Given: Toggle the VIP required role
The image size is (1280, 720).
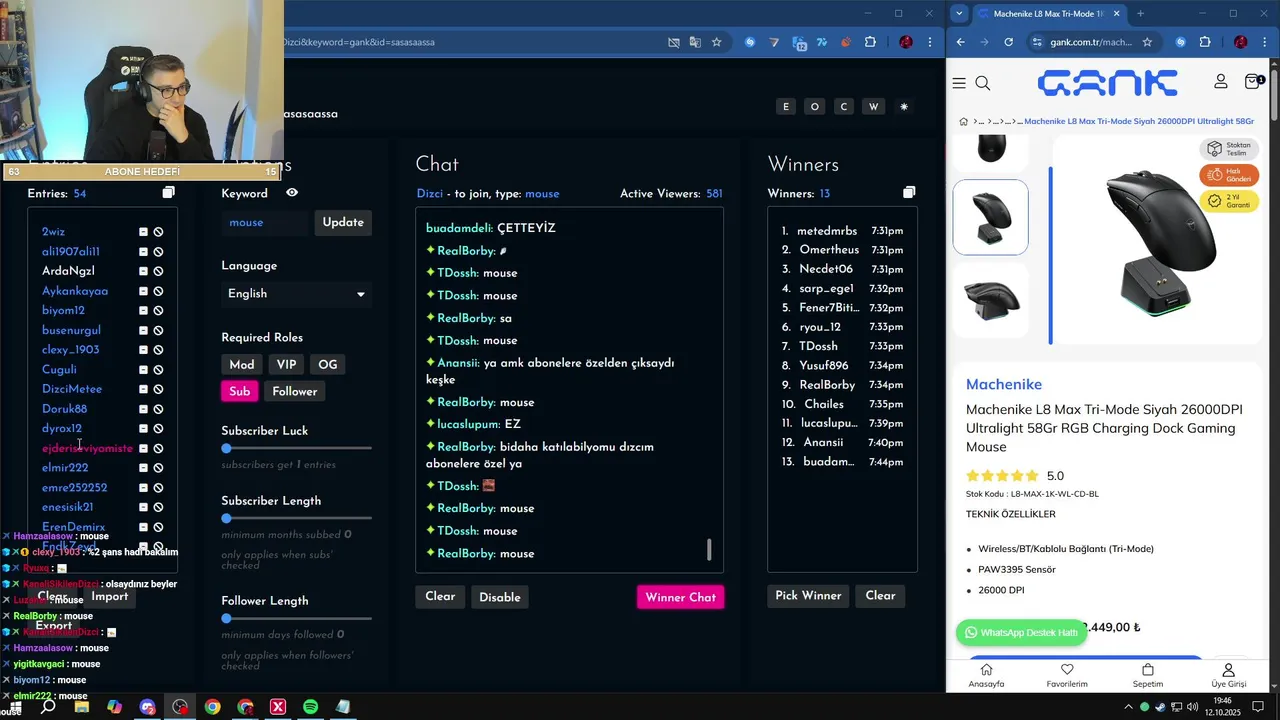Looking at the screenshot, I should pyautogui.click(x=286, y=365).
